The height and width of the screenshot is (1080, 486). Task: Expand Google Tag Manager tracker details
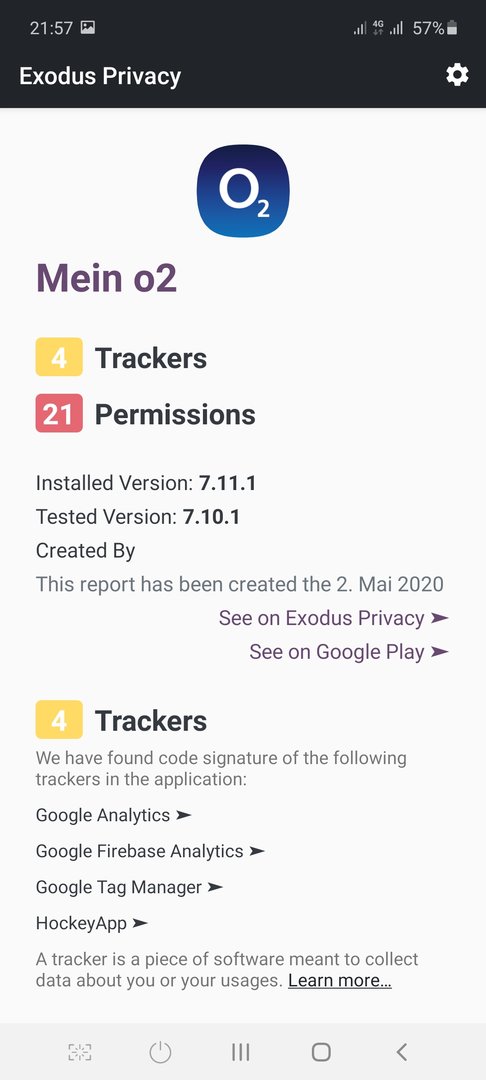click(x=129, y=887)
